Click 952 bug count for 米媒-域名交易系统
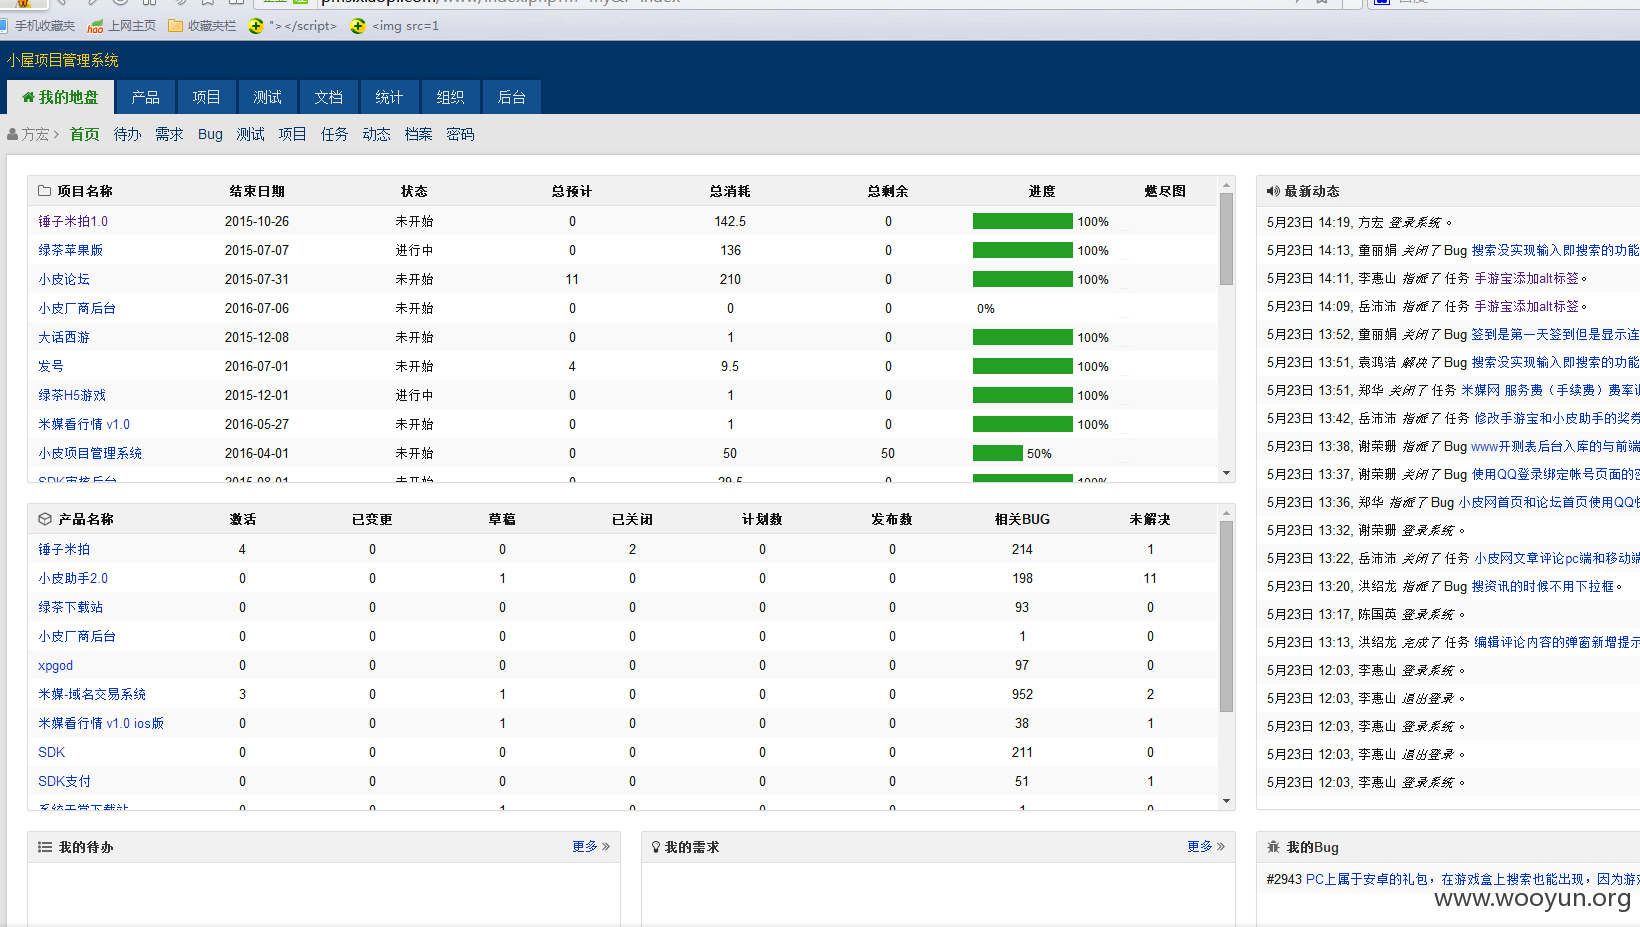1640x927 pixels. [1022, 694]
